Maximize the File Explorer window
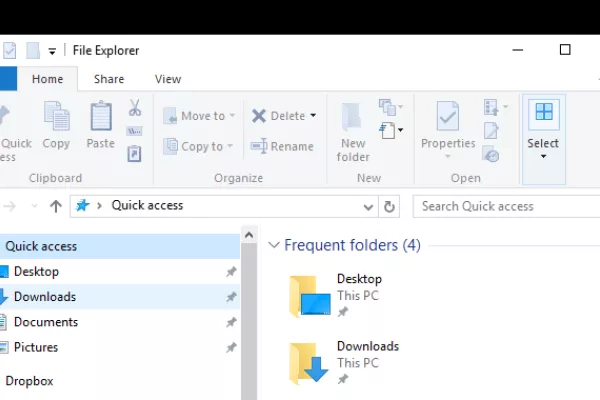The image size is (600, 400). pos(565,50)
